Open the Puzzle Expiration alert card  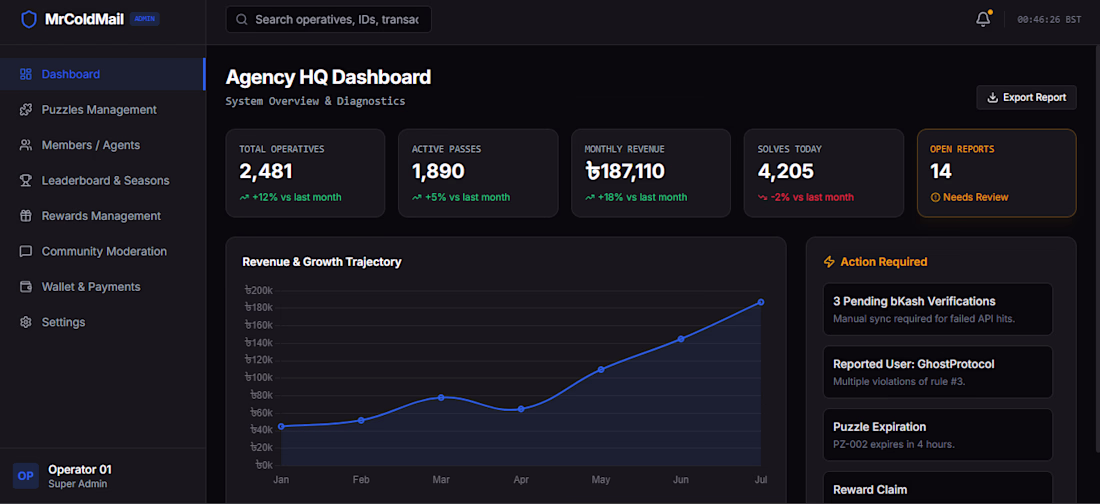pyautogui.click(x=938, y=435)
